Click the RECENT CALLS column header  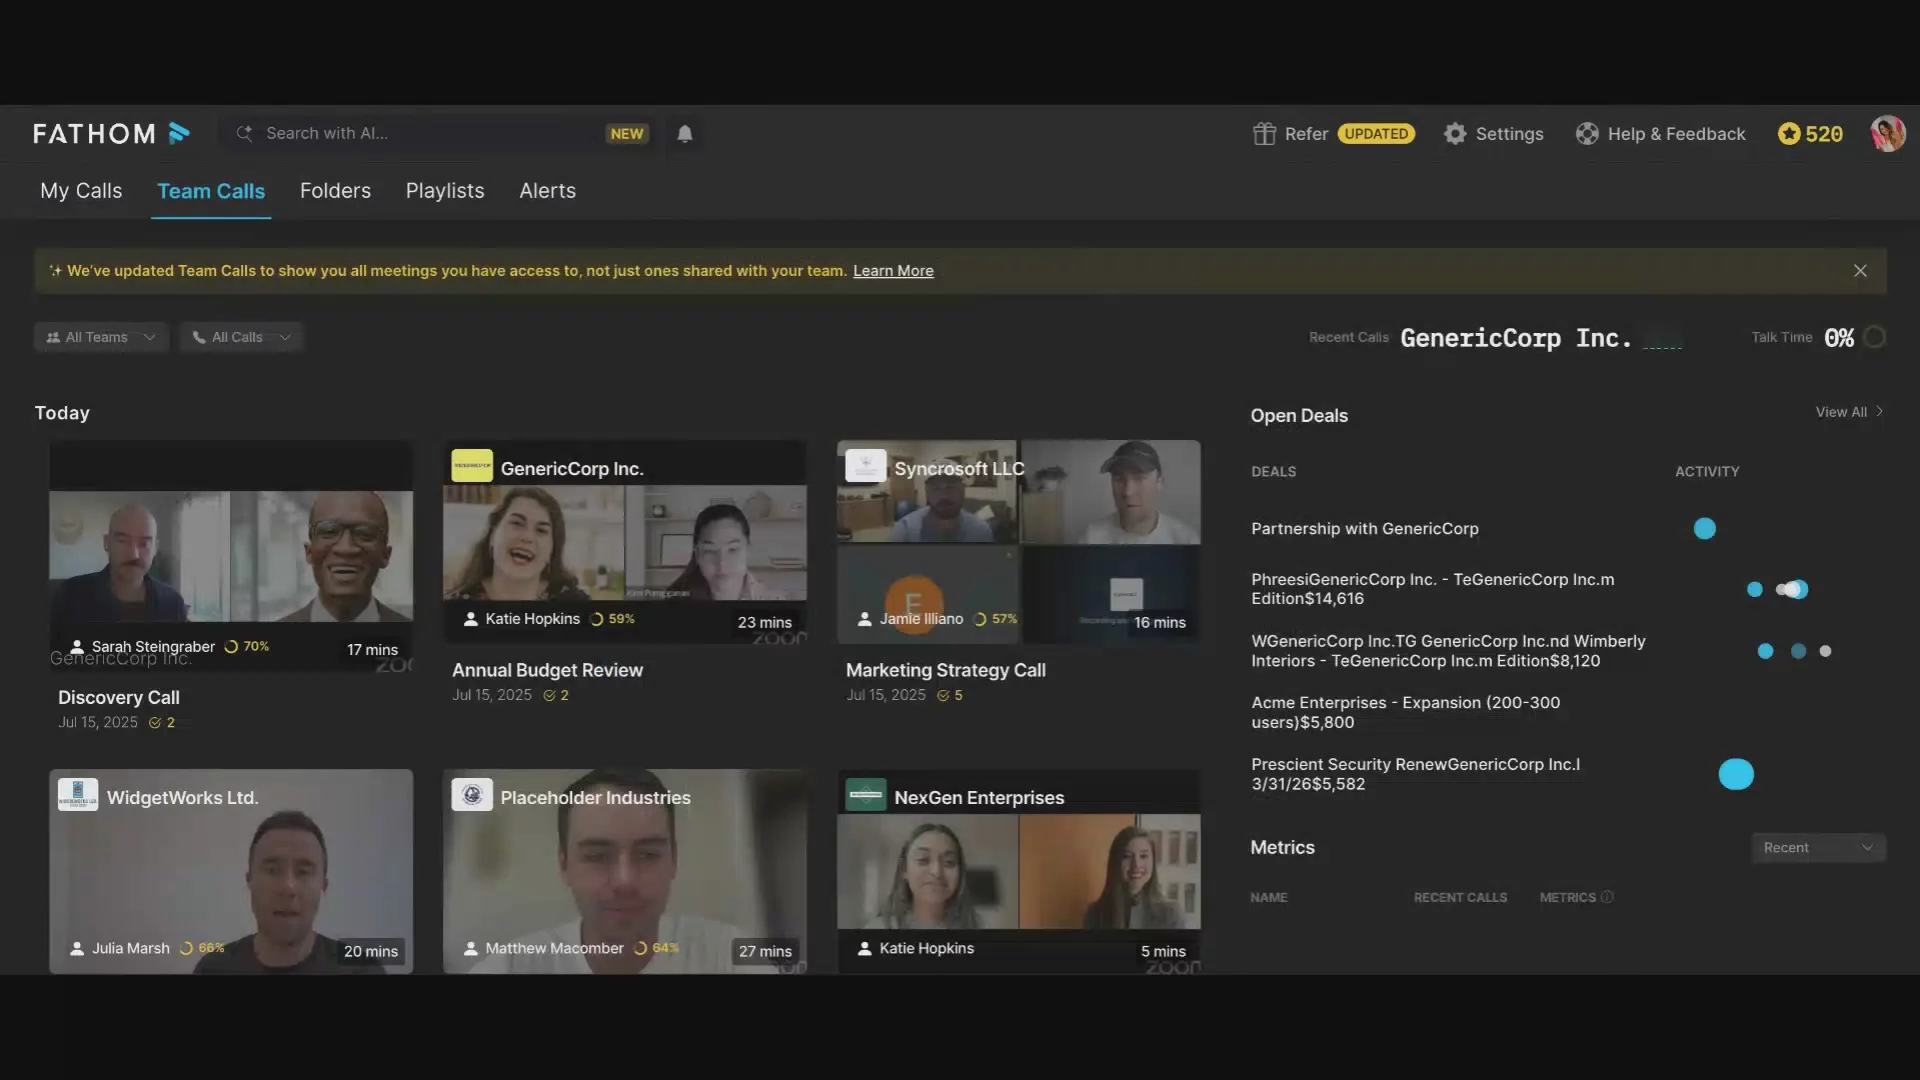(1460, 898)
